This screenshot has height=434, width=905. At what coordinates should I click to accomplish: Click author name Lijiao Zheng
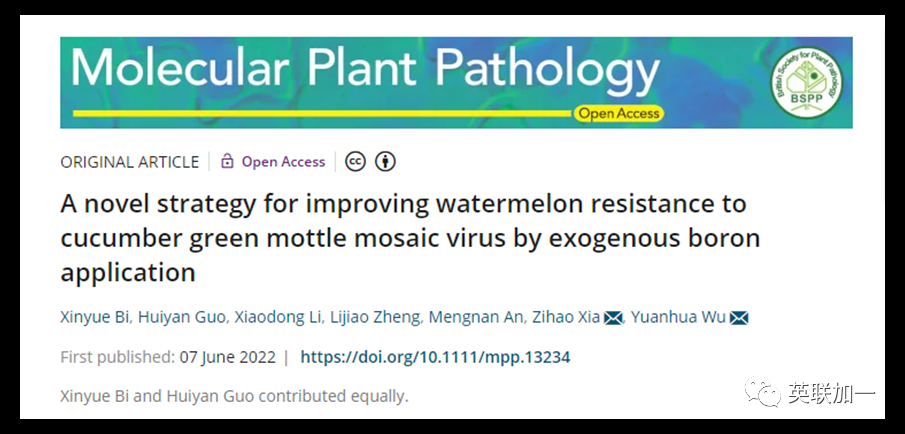375,318
